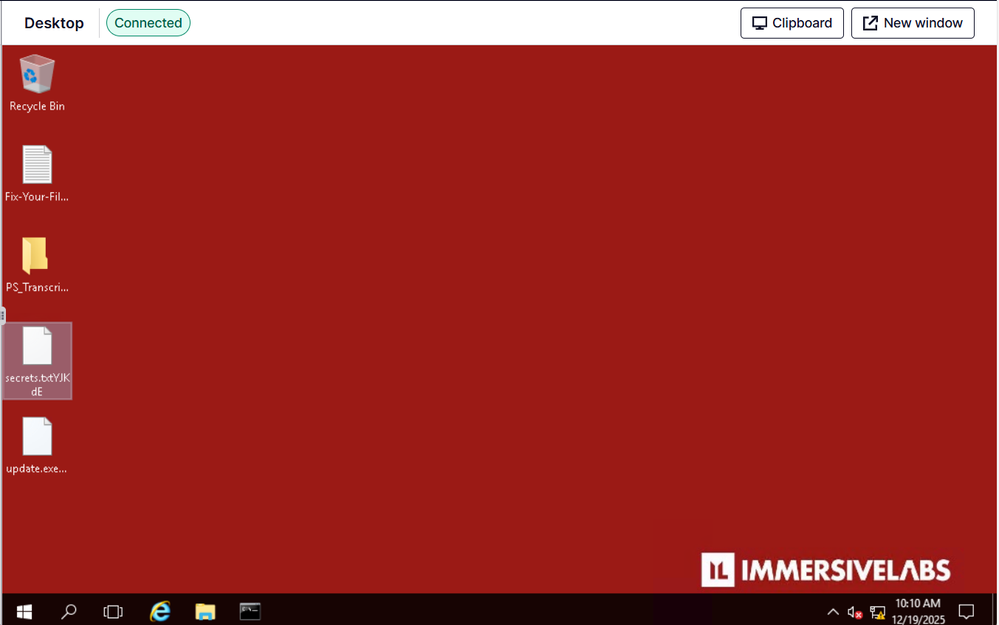
Task: Open Command Prompt from the taskbar
Action: (250, 611)
